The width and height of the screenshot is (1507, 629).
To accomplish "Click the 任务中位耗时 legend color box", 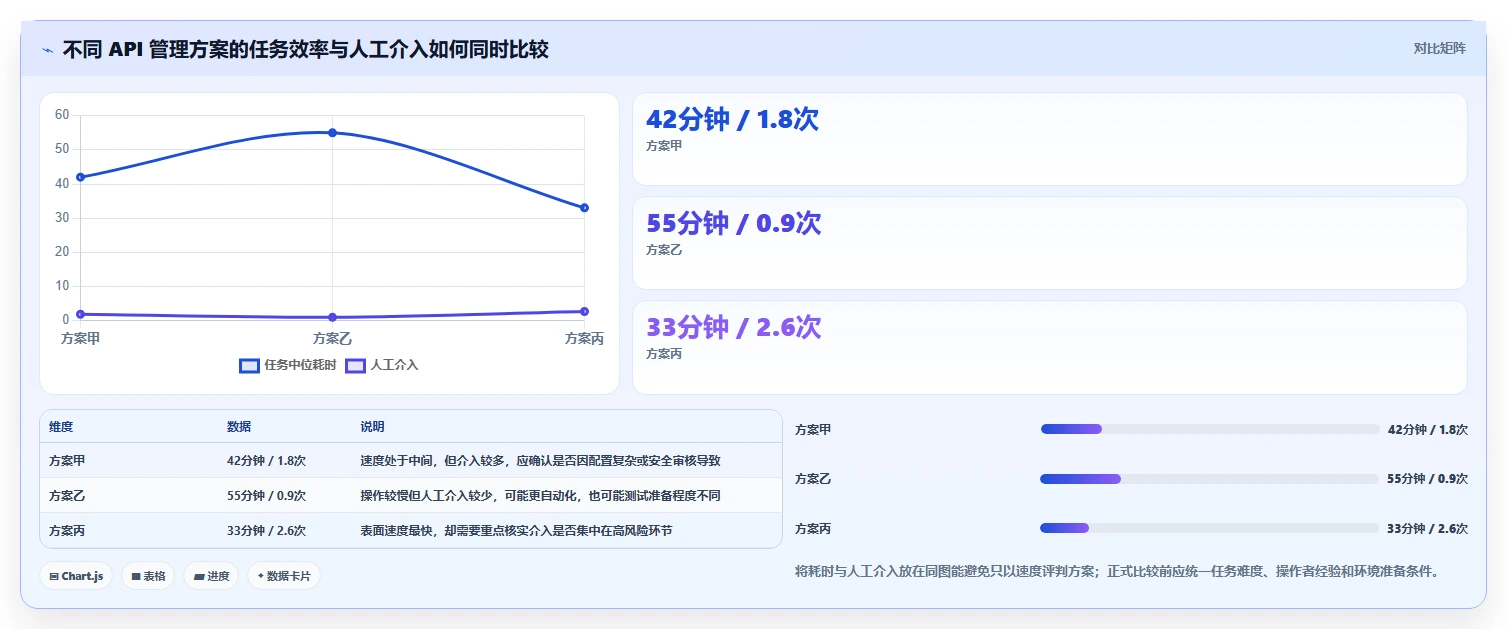I will coord(250,366).
